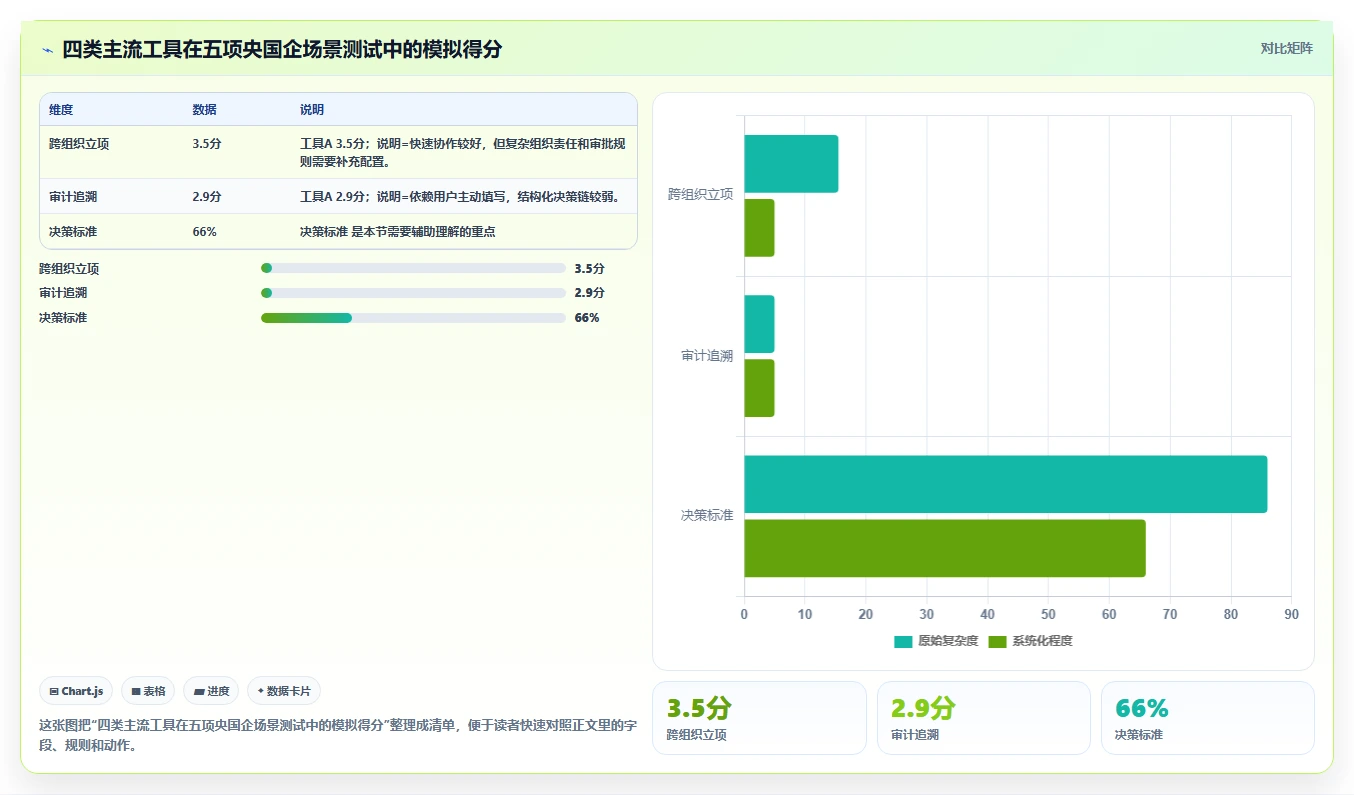Click the teal 跨组织立项 chart bar
The height and width of the screenshot is (795, 1354).
[791, 164]
